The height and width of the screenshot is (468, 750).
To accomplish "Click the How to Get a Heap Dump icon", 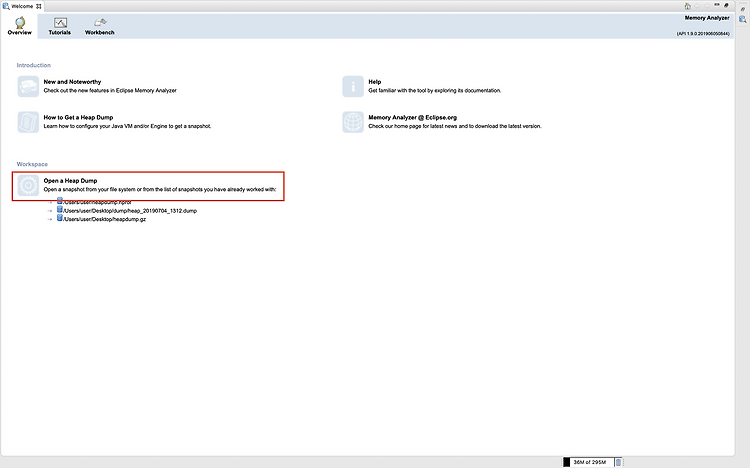I will [28, 122].
